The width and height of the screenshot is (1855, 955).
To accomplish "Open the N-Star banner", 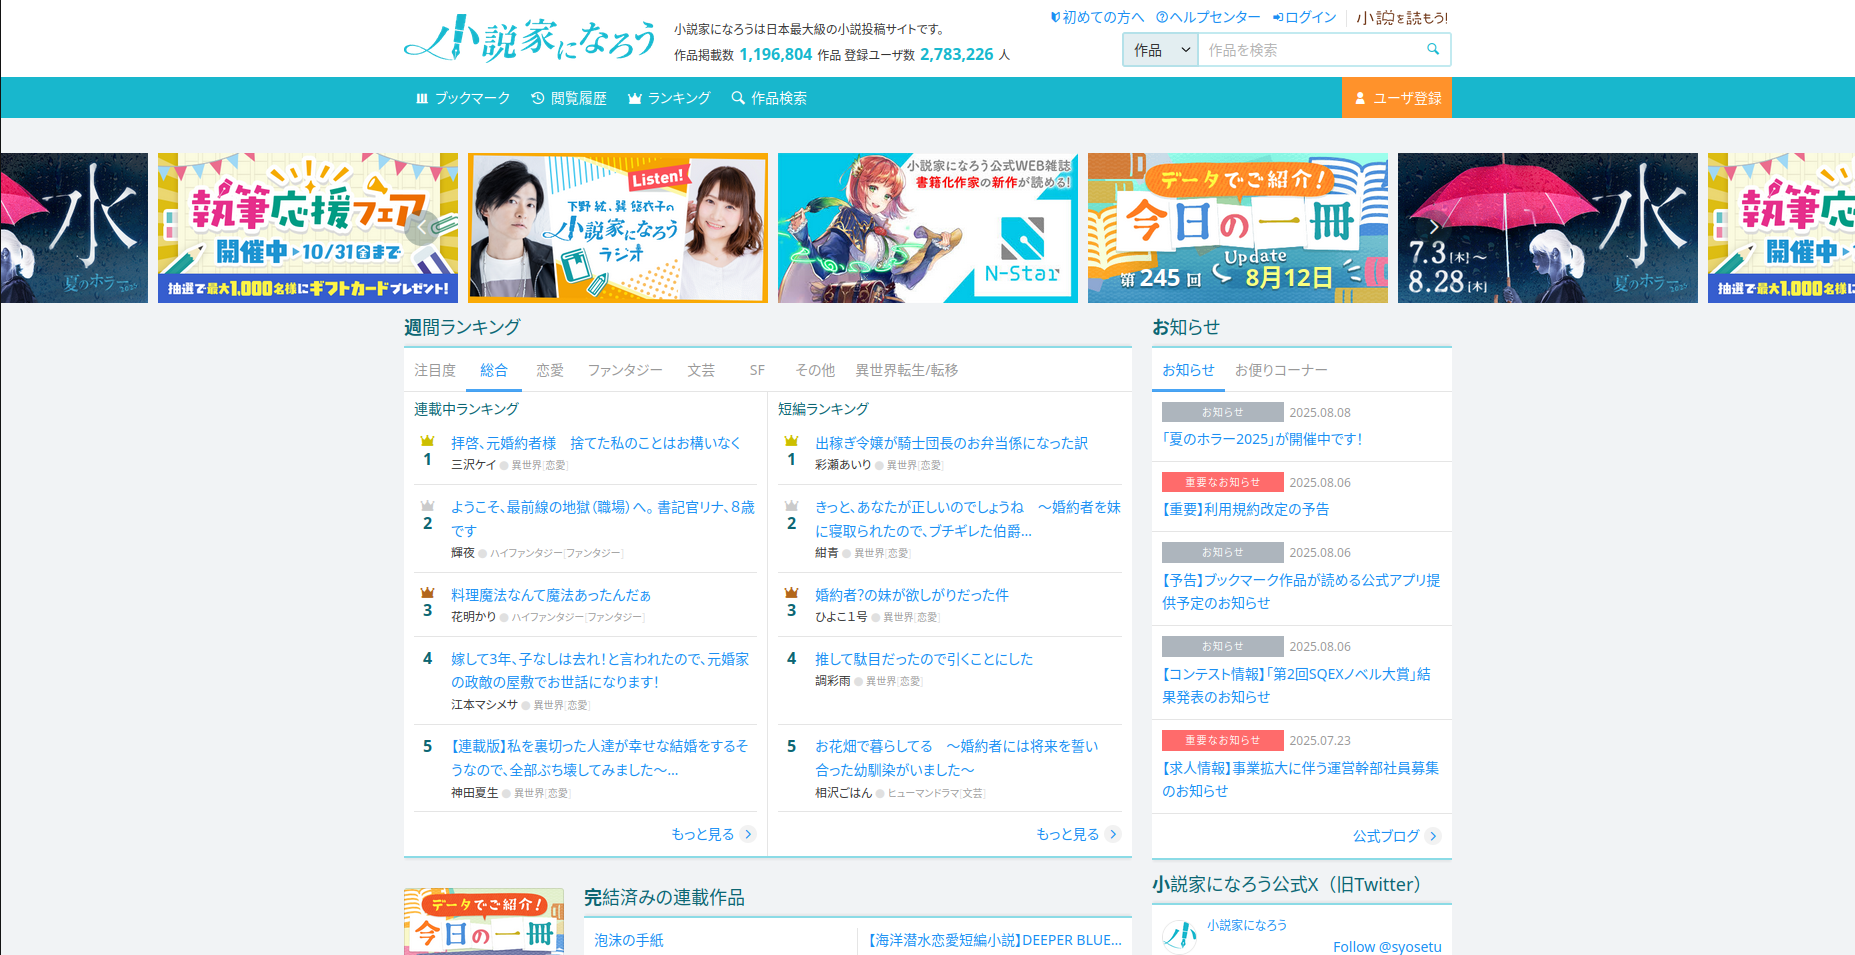I will point(928,228).
